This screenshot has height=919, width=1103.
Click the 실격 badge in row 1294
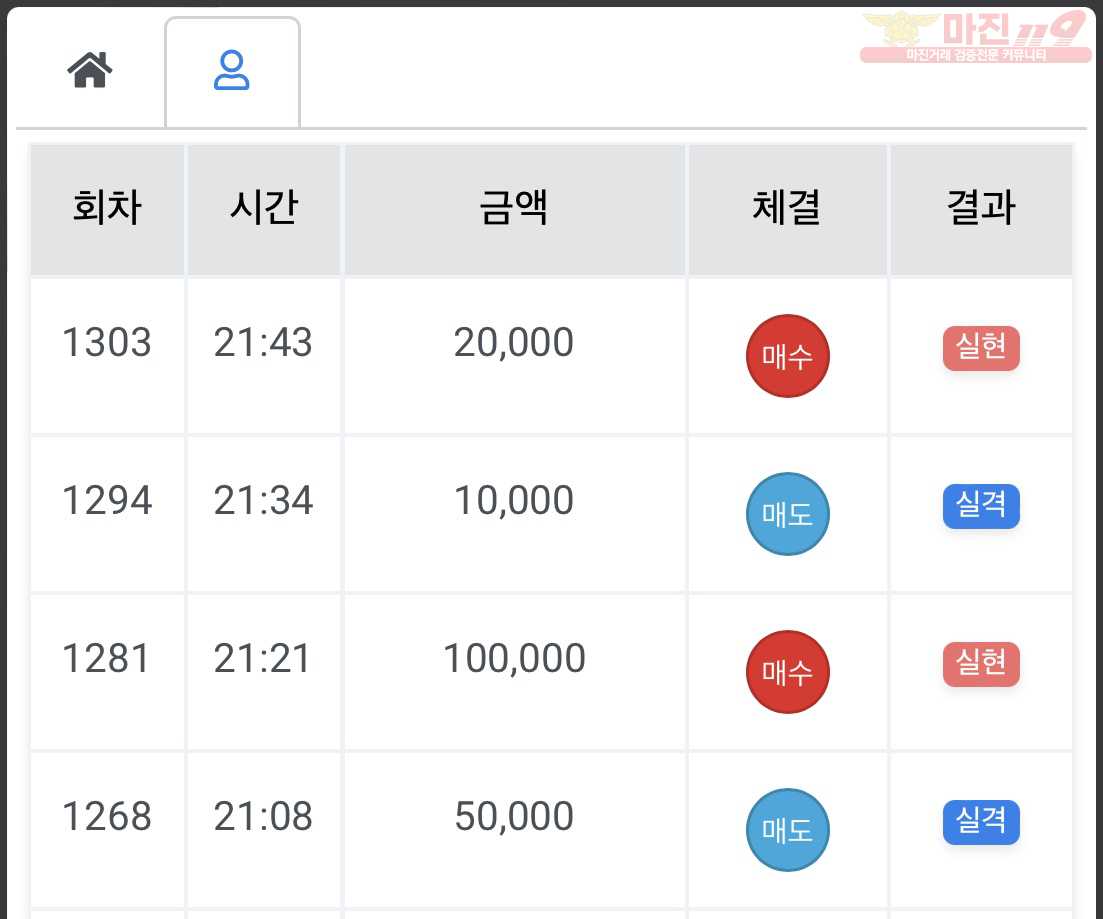click(981, 506)
